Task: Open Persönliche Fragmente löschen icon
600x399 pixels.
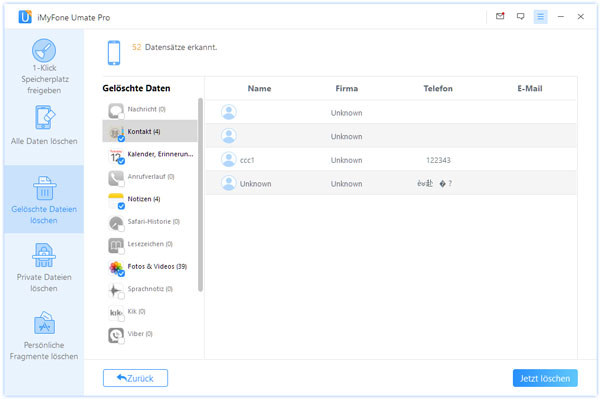Action: pyautogui.click(x=44, y=322)
